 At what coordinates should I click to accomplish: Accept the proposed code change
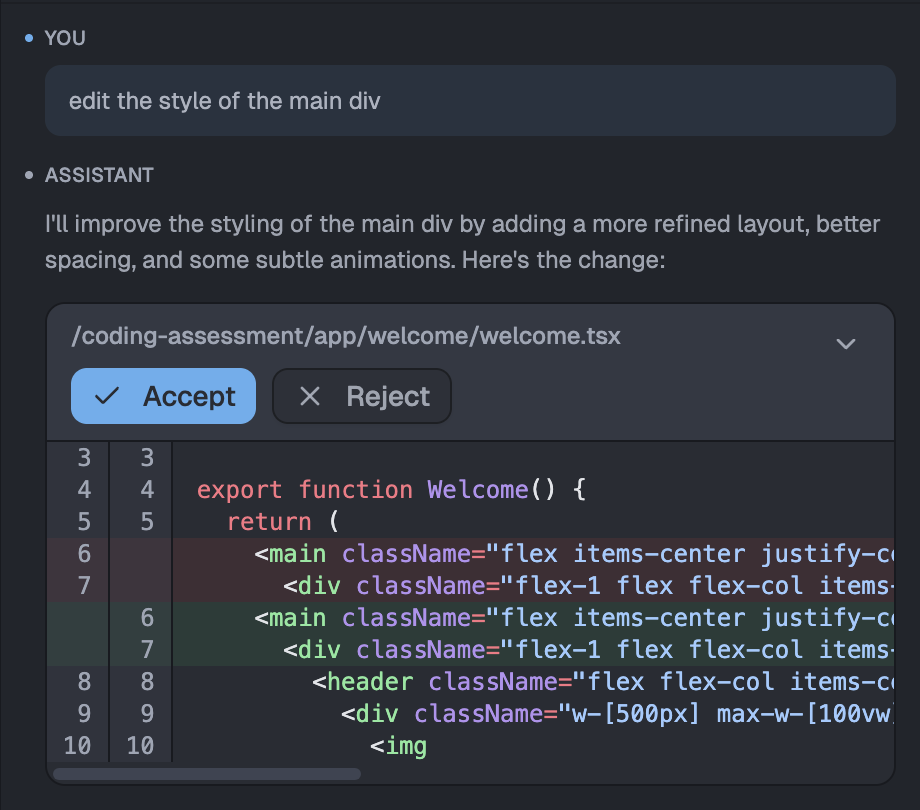tap(163, 396)
